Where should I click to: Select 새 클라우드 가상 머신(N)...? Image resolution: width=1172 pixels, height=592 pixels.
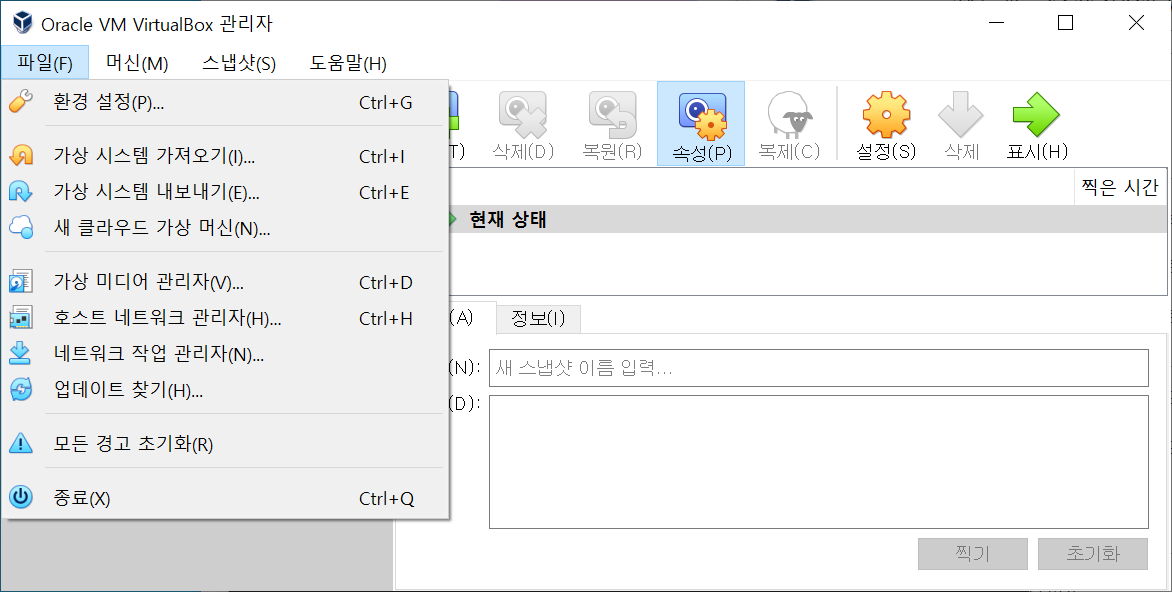pos(225,228)
